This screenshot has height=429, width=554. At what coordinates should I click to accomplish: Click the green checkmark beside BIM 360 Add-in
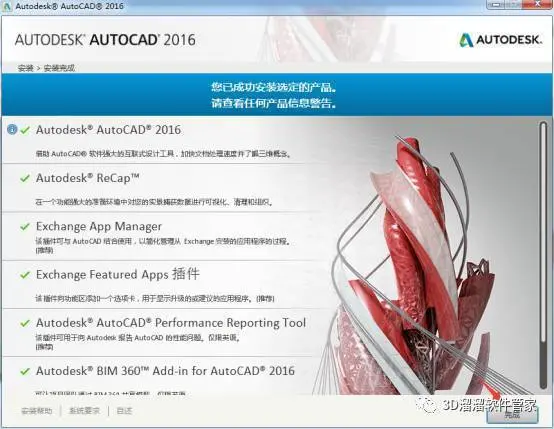coord(25,371)
